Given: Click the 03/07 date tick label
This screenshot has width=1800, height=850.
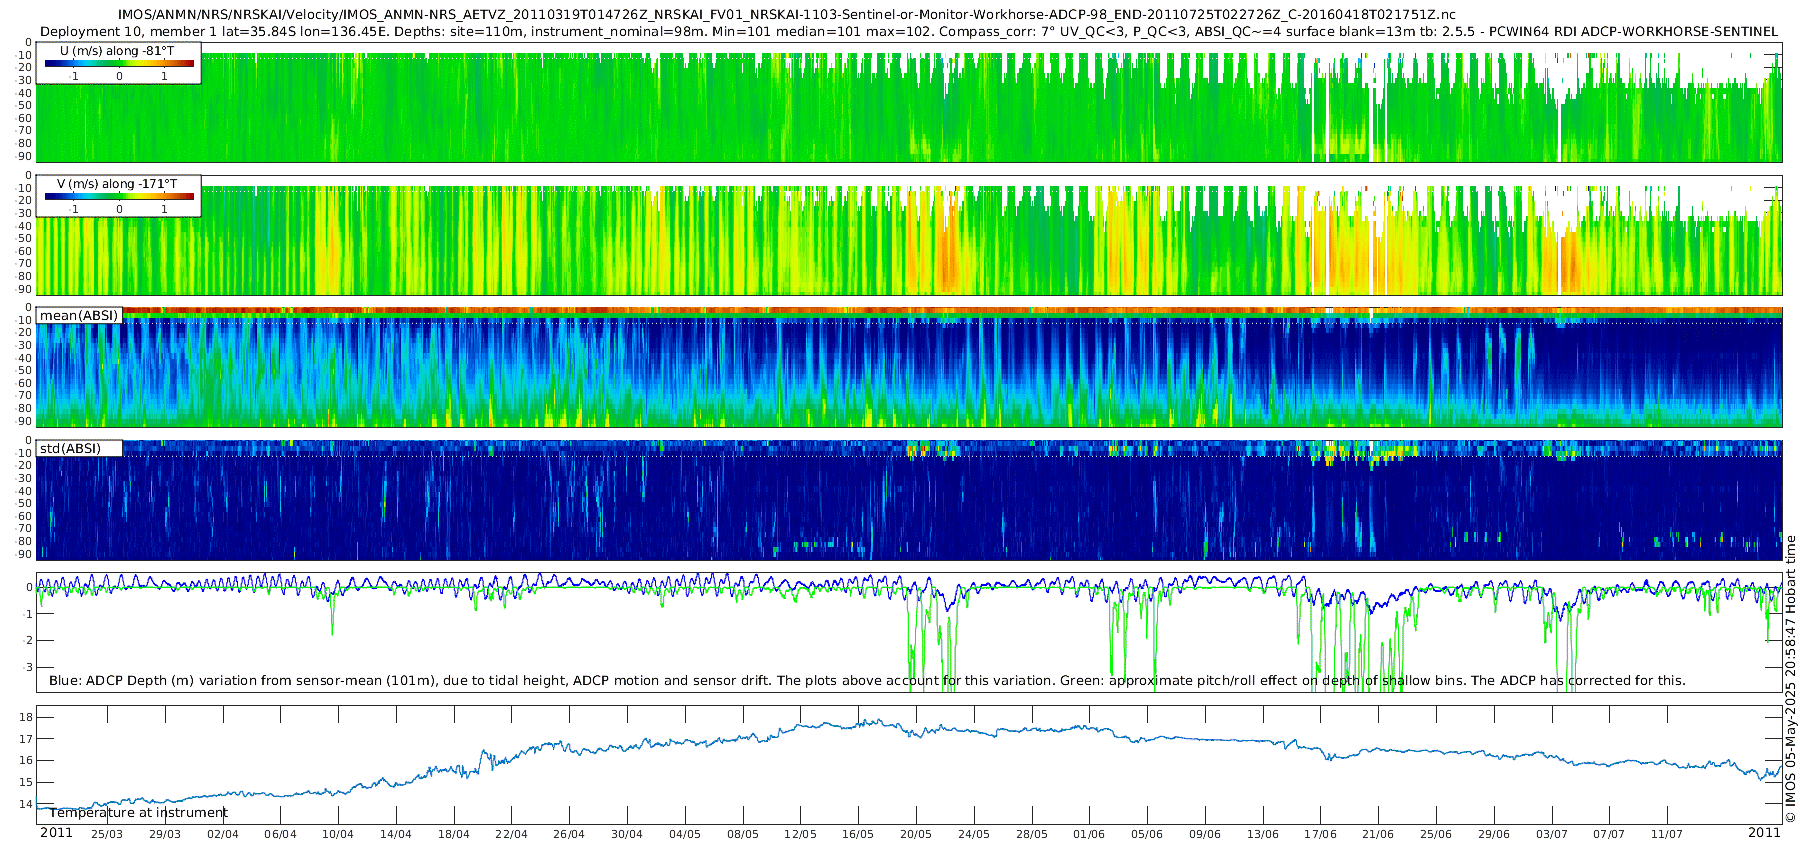Looking at the screenshot, I should [1551, 835].
